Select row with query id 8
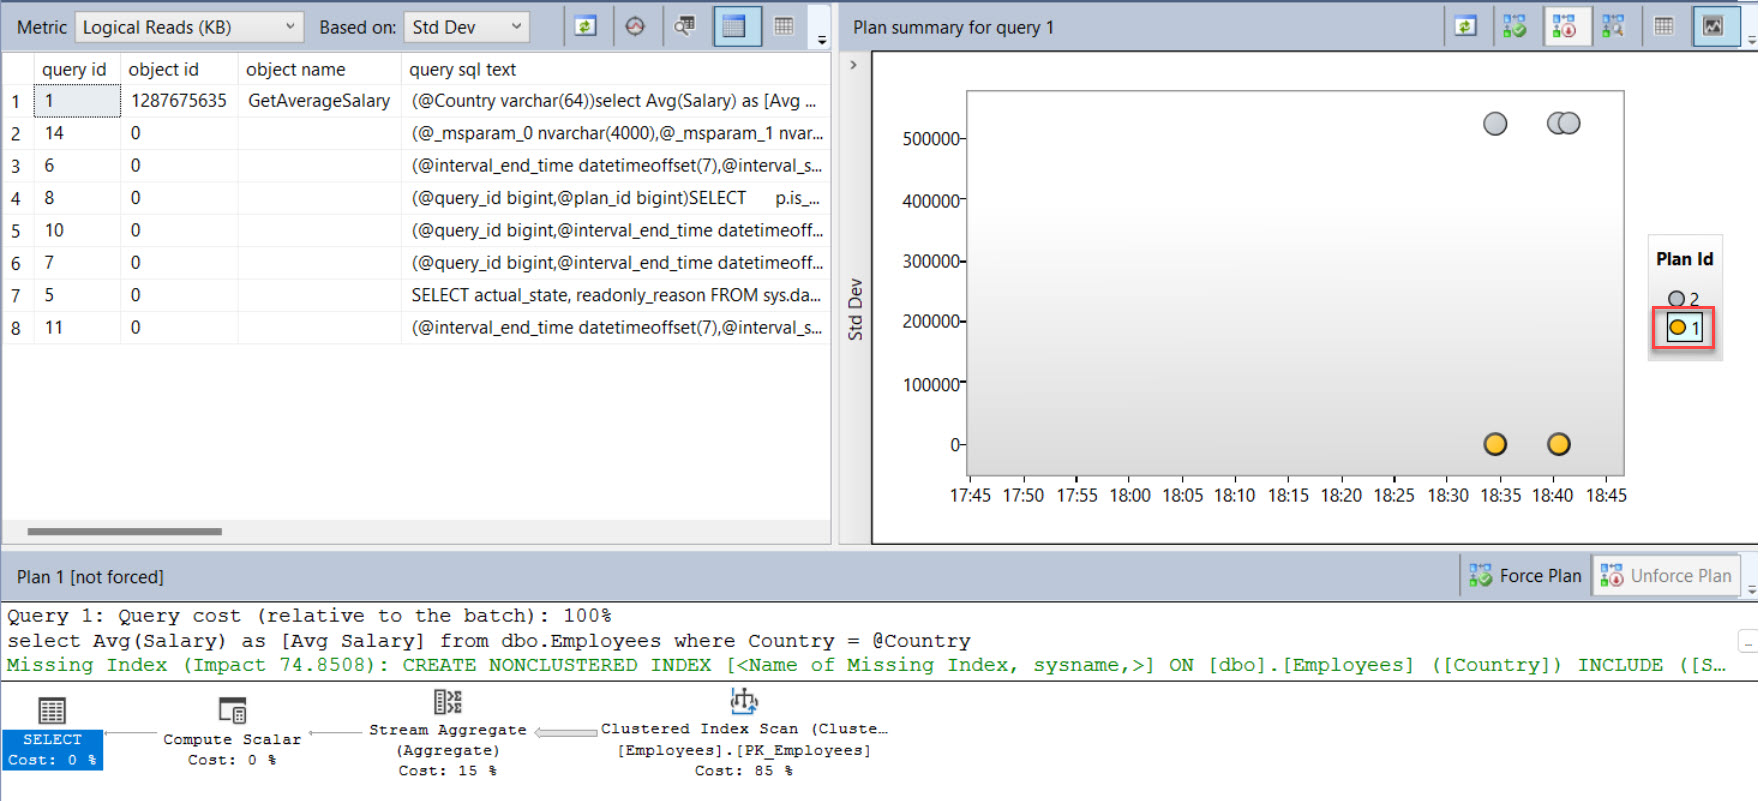The width and height of the screenshot is (1761, 801). [x=416, y=198]
